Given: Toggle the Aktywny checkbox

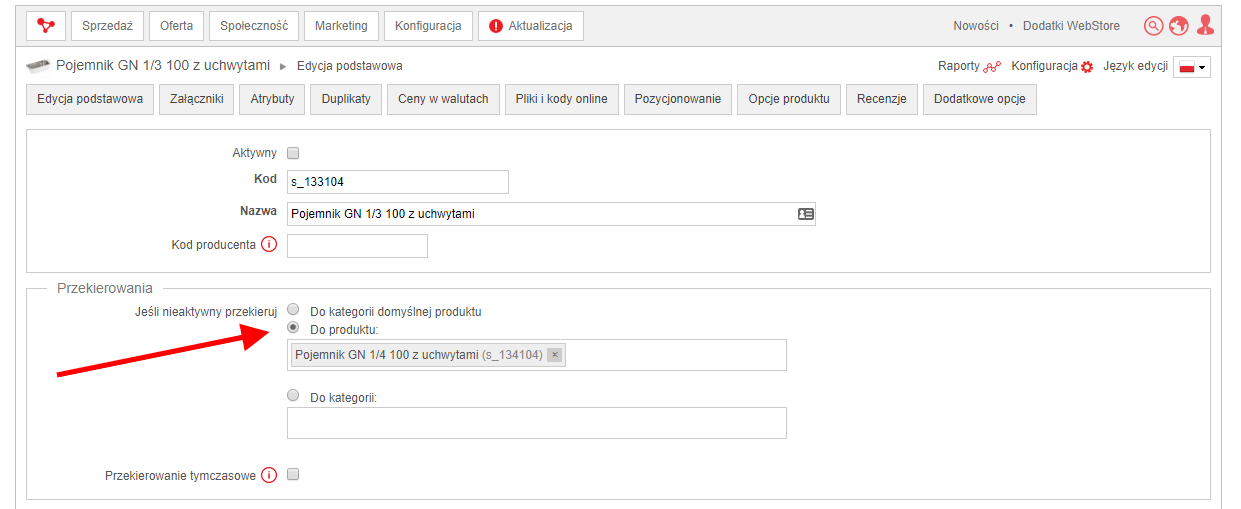Looking at the screenshot, I should coord(293,154).
